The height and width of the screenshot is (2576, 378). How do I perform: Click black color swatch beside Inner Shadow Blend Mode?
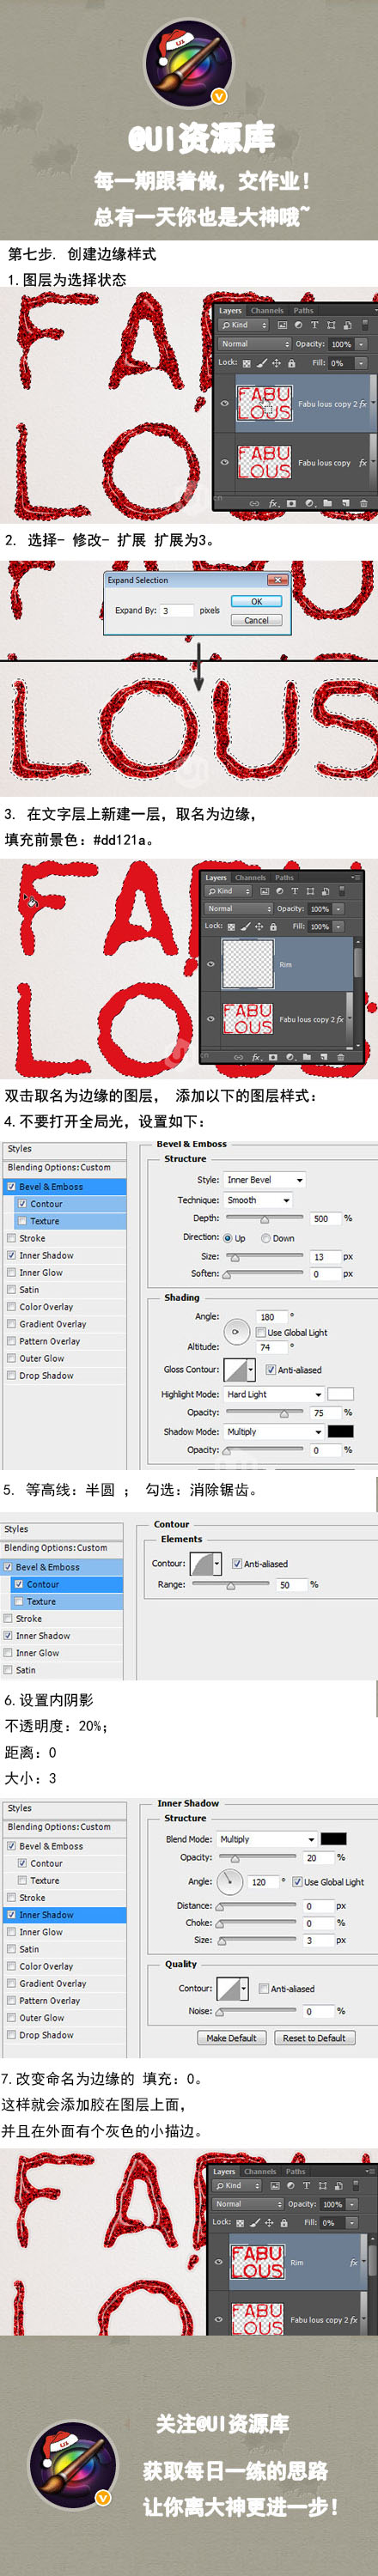(333, 1839)
